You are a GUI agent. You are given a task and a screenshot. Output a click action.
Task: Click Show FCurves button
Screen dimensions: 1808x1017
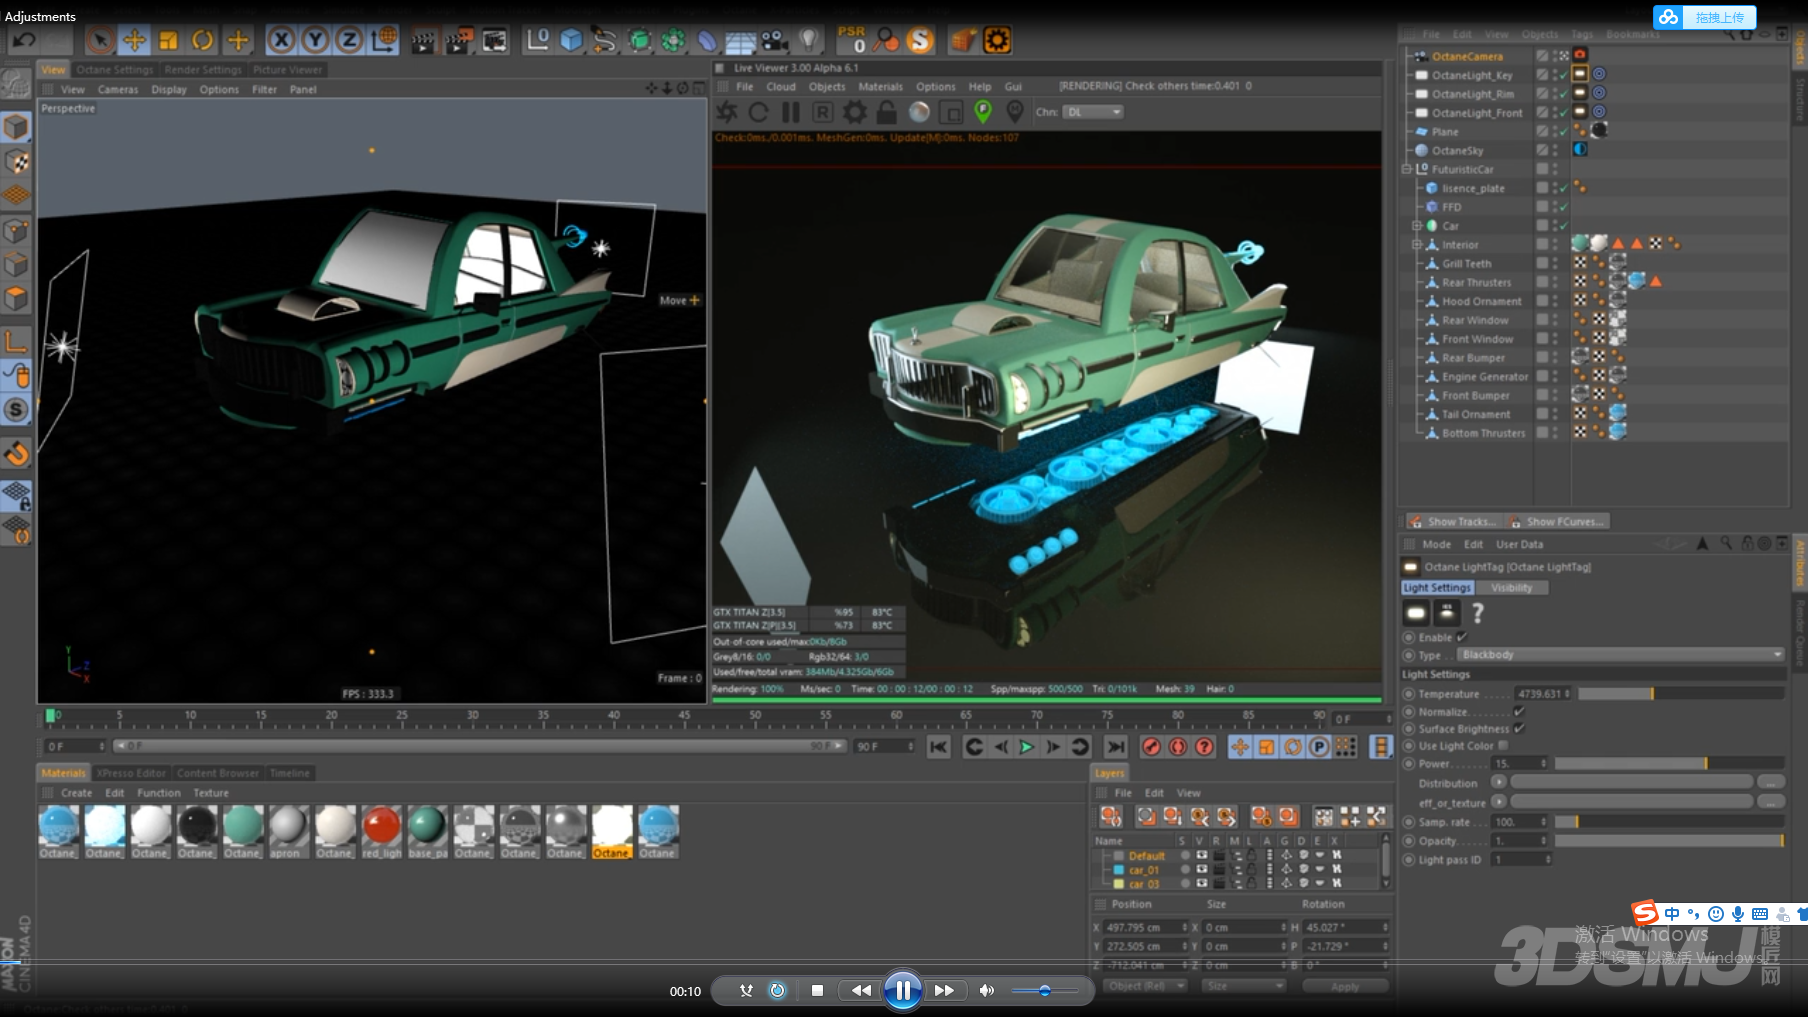tap(1556, 521)
